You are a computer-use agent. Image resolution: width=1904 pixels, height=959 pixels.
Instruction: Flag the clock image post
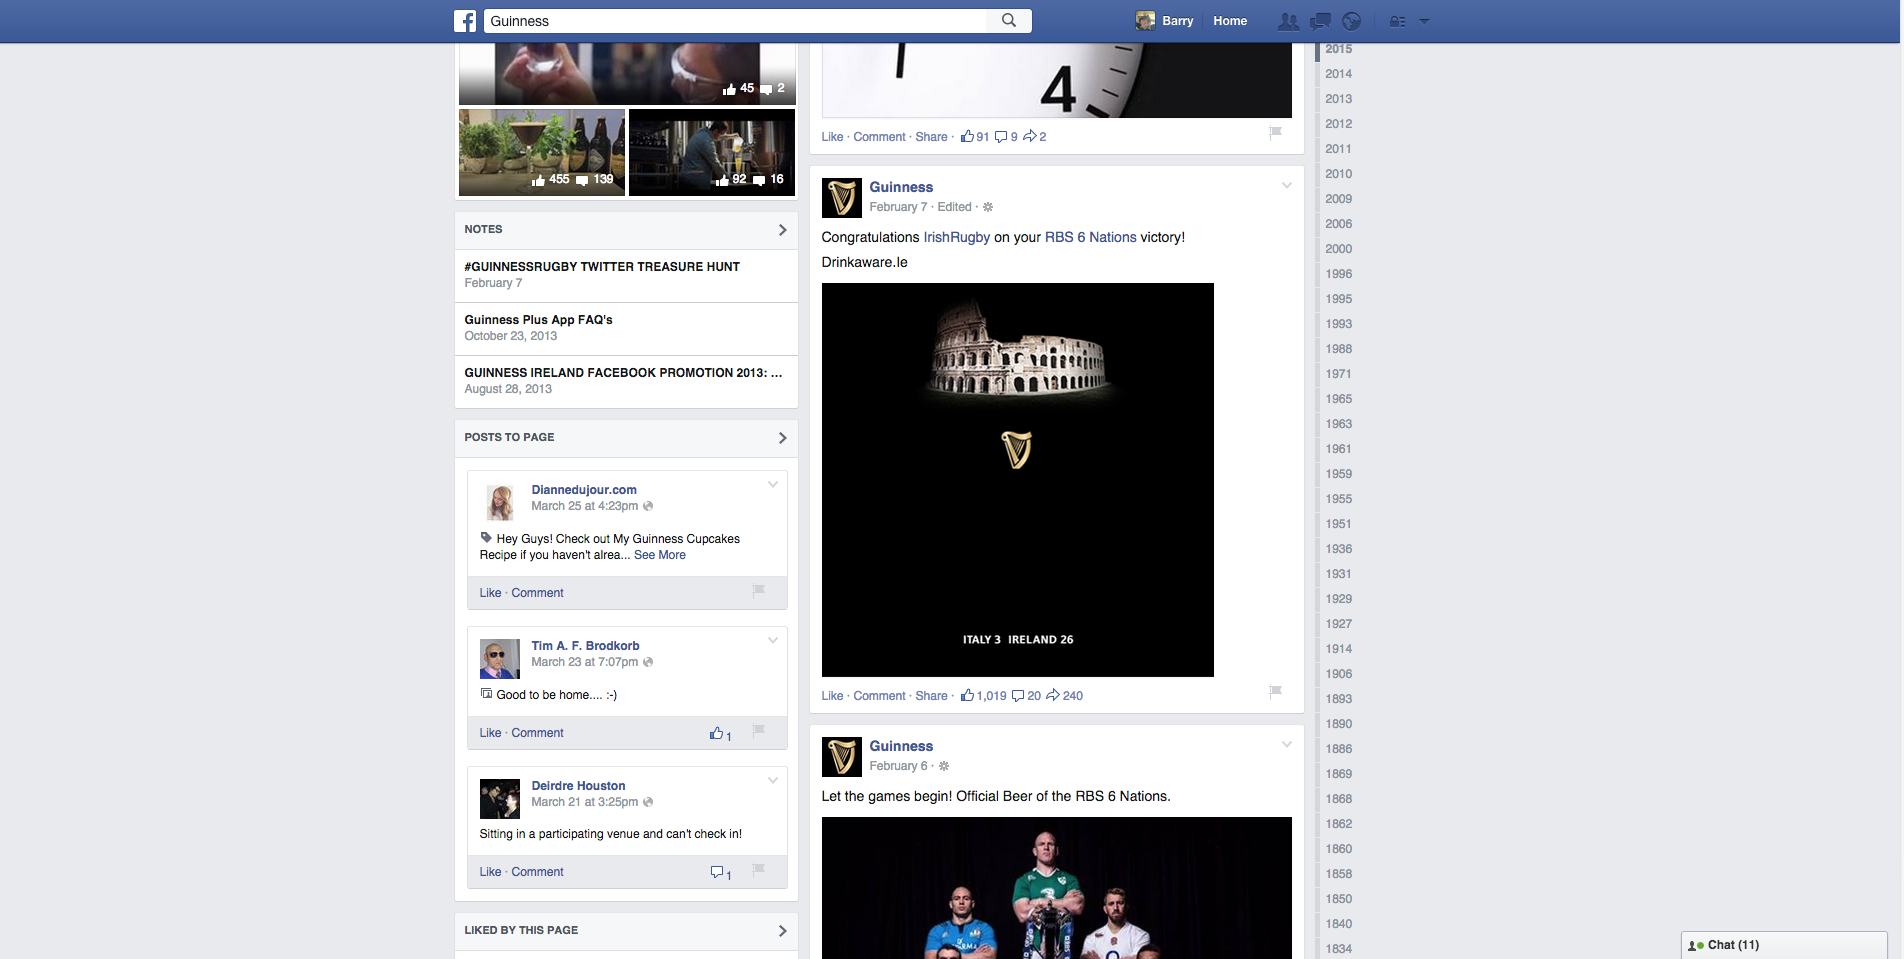pyautogui.click(x=1275, y=132)
